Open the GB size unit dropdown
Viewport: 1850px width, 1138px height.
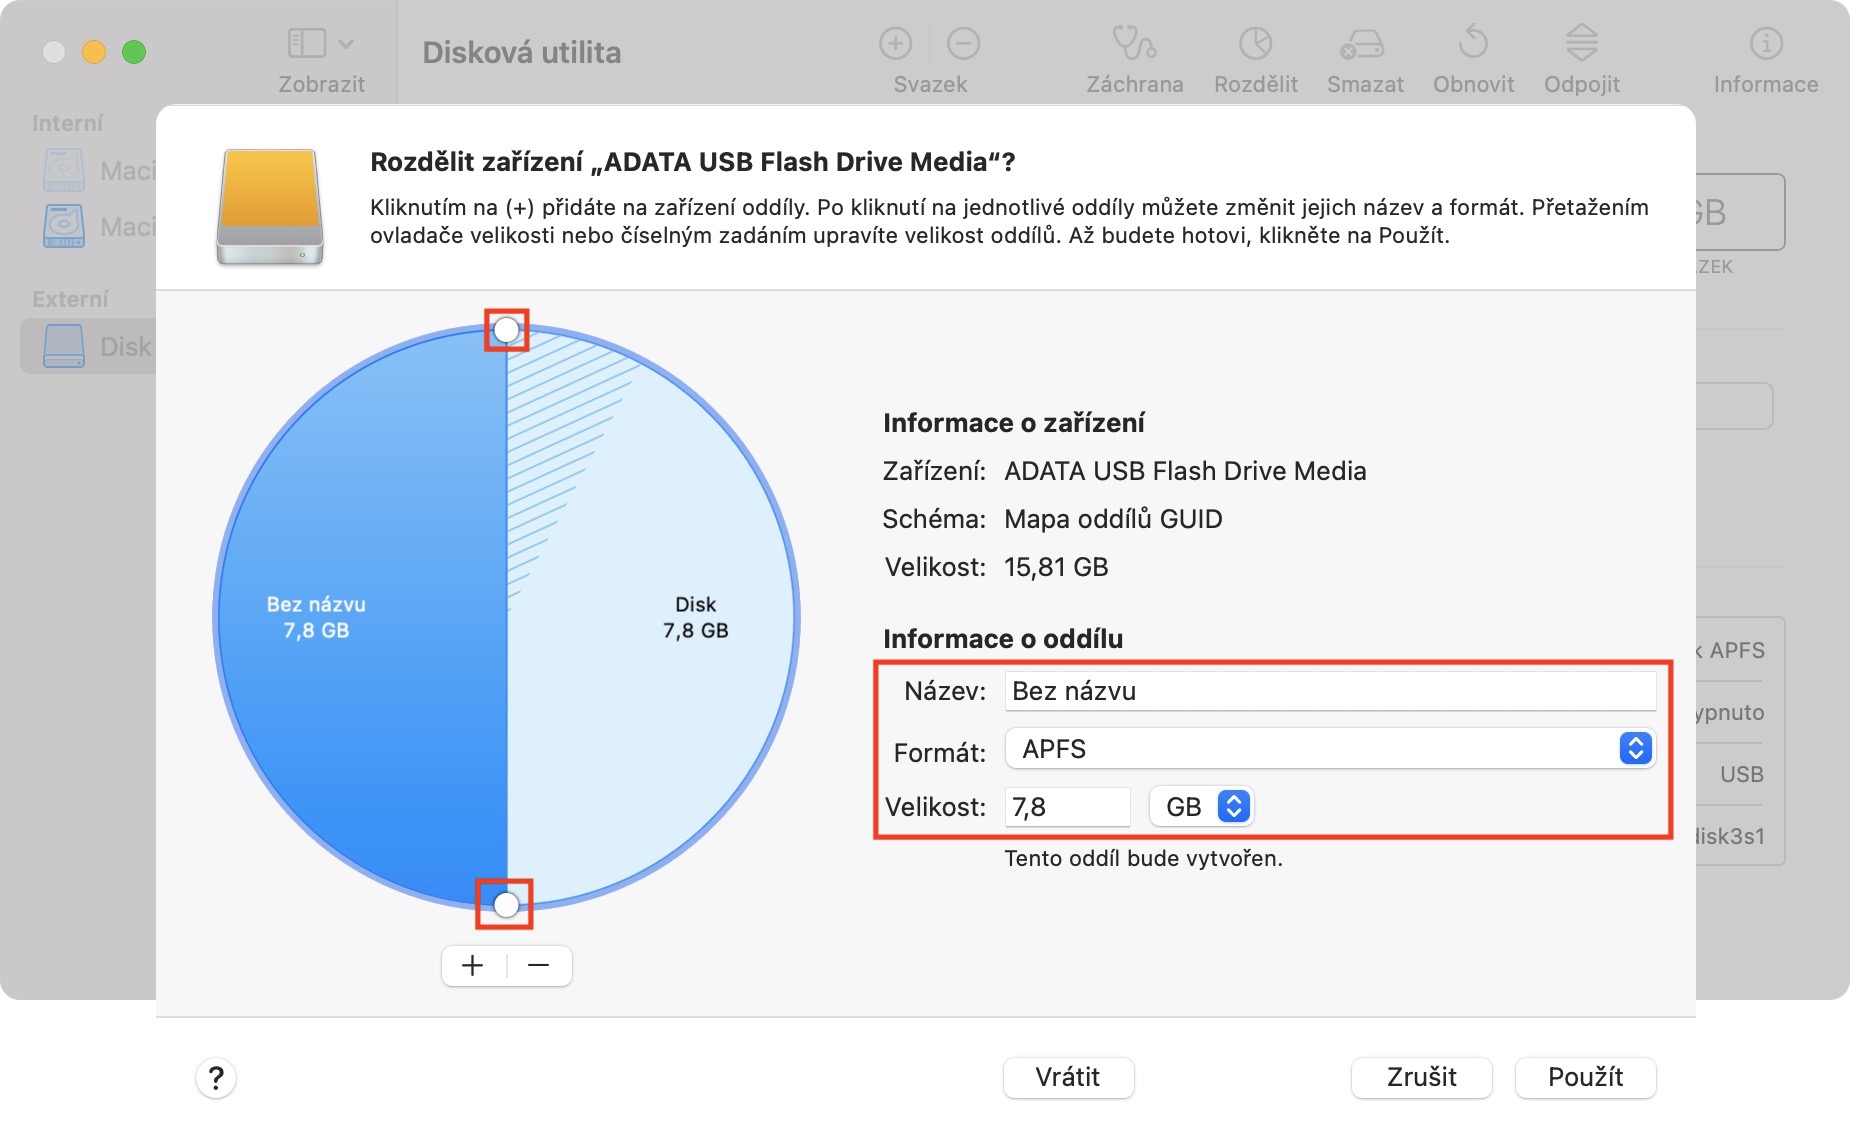pyautogui.click(x=1202, y=807)
